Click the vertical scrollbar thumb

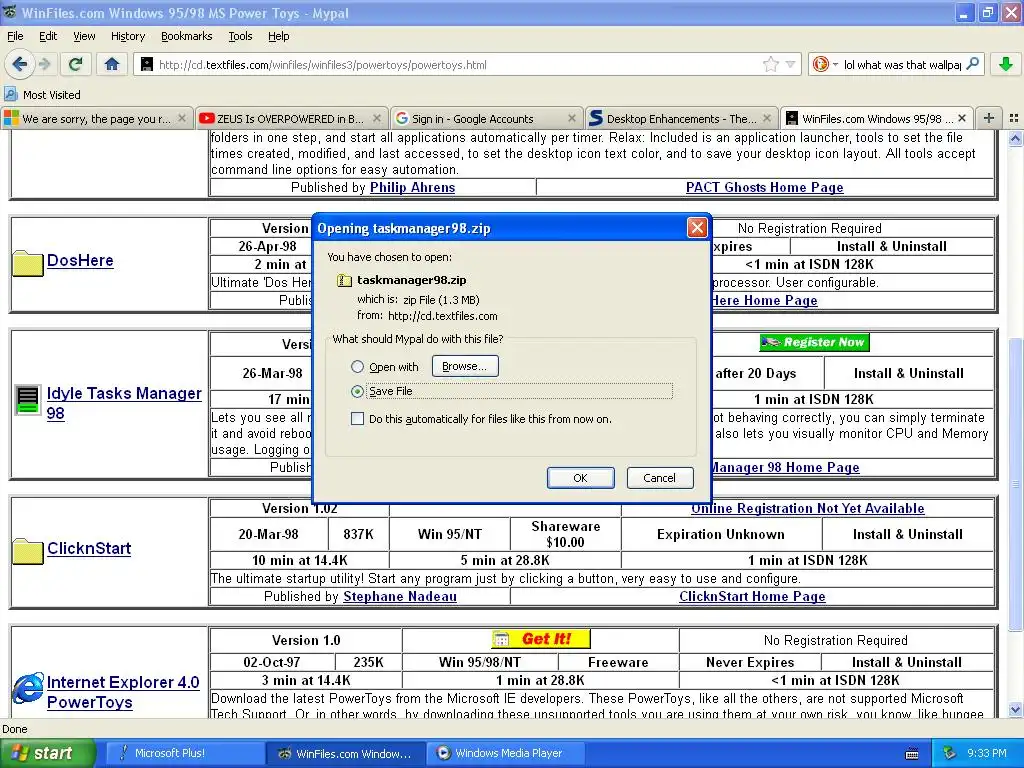[1015, 484]
